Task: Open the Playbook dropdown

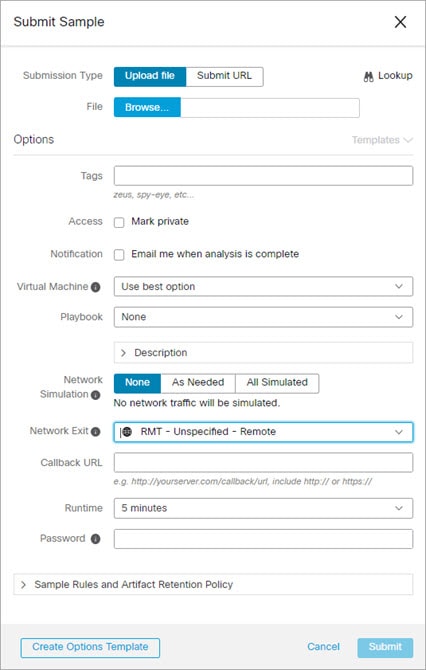Action: [263, 317]
